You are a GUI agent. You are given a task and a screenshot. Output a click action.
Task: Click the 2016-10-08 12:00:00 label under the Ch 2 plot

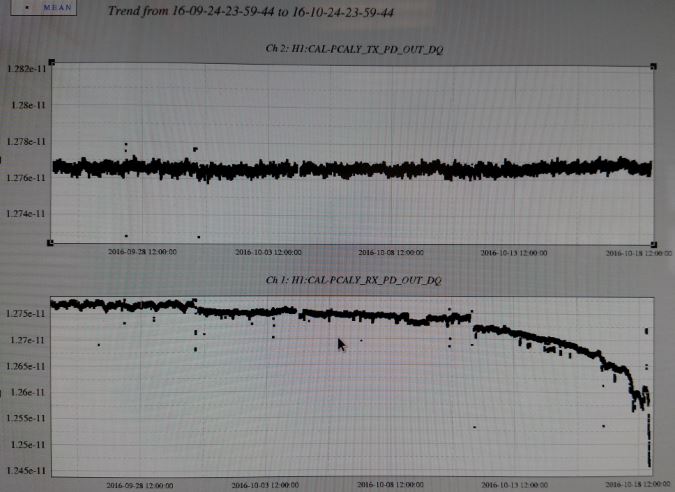tap(391, 253)
